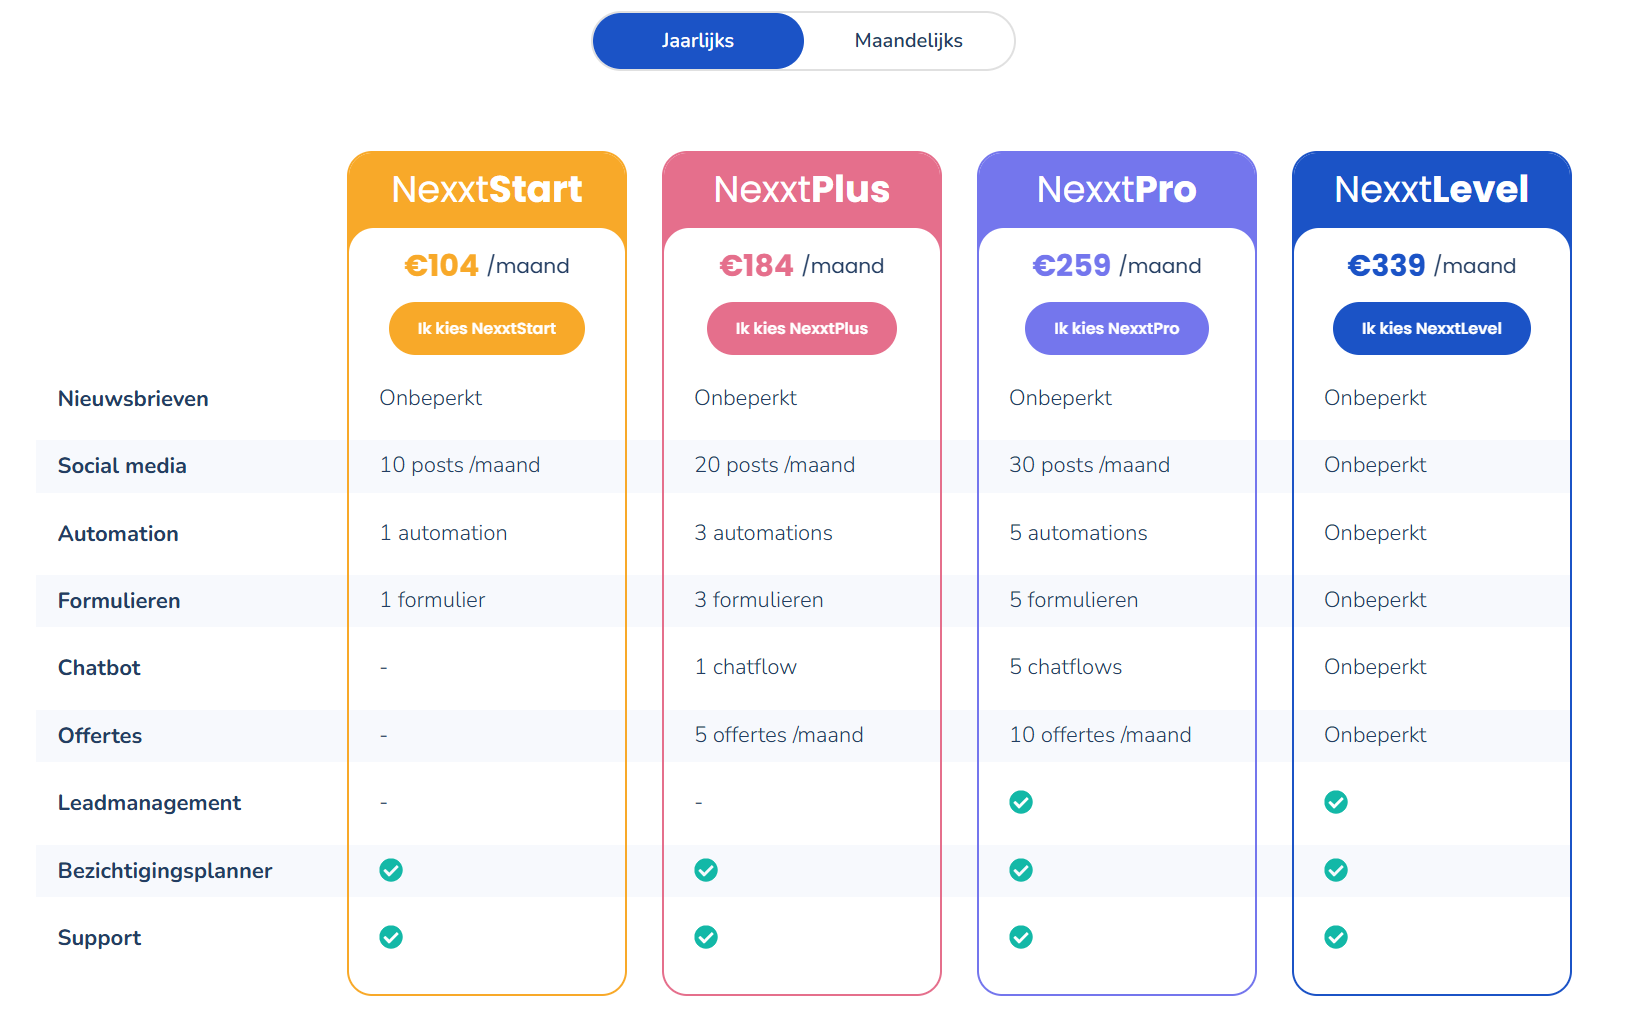Click NexxtStart Bezichtigingsplanner checkmark icon
Image resolution: width=1625 pixels, height=1027 pixels.
[391, 870]
